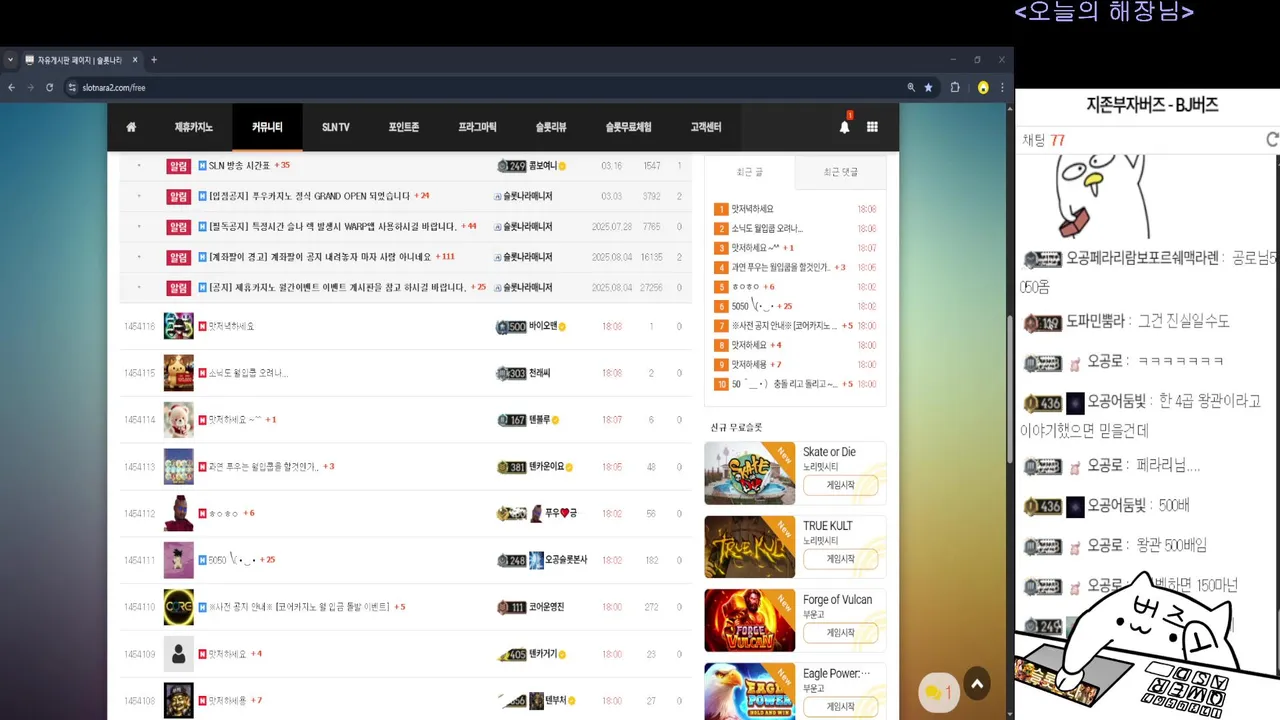The image size is (1280, 720).
Task: Open the Chrome tab search dropdown arrow
Action: click(x=10, y=60)
